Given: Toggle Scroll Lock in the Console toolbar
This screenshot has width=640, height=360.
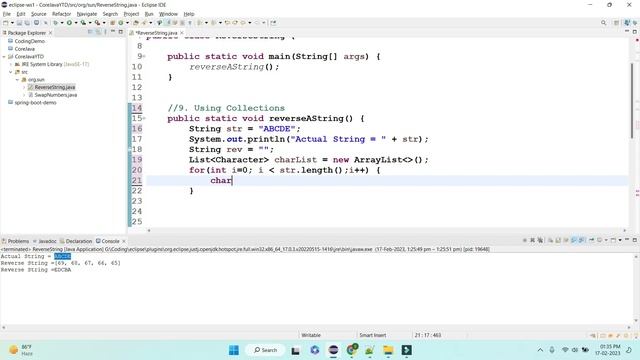Looking at the screenshot, I should [558, 240].
